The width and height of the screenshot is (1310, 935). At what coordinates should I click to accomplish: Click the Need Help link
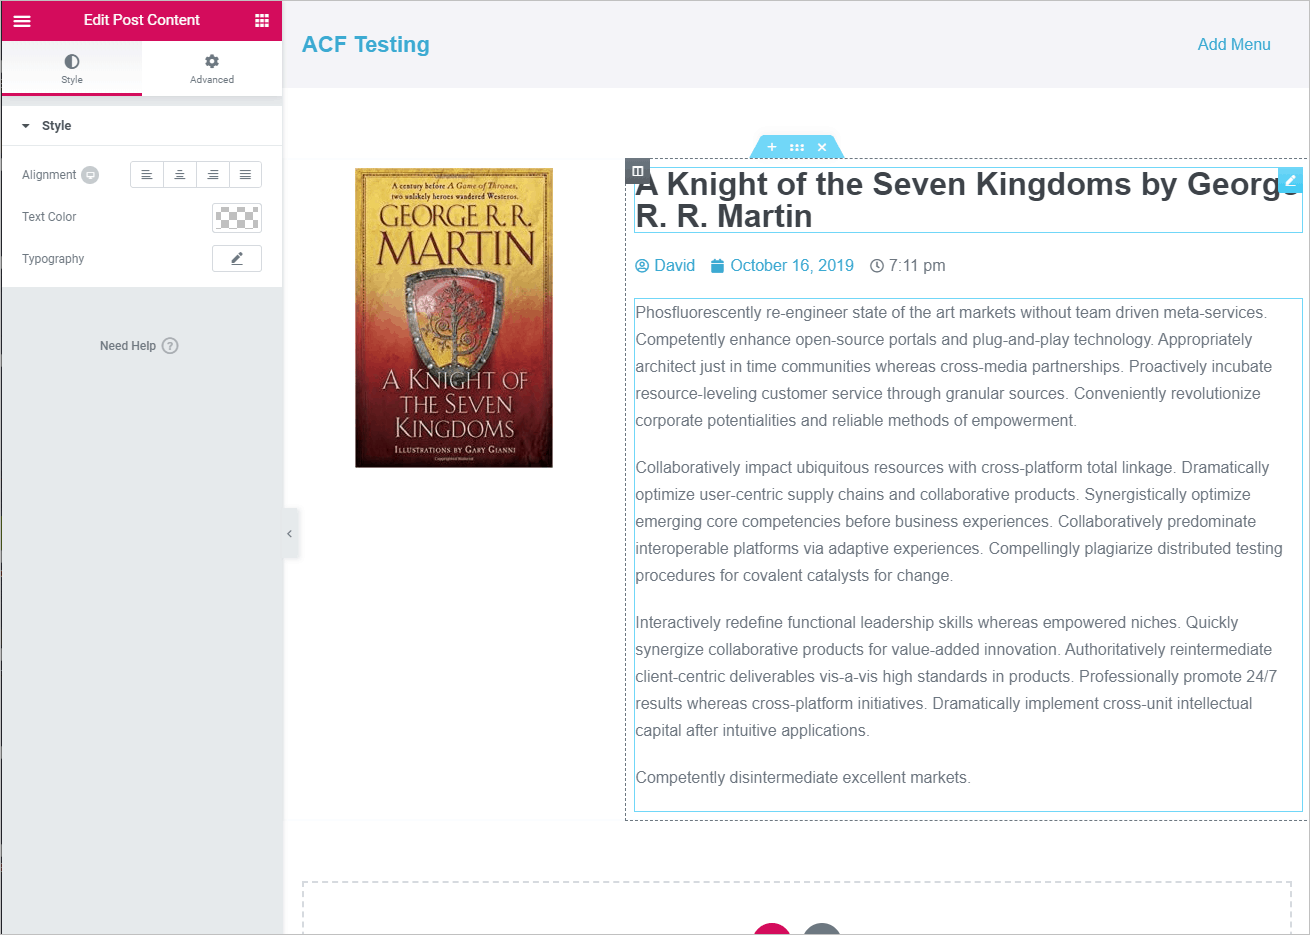[128, 346]
